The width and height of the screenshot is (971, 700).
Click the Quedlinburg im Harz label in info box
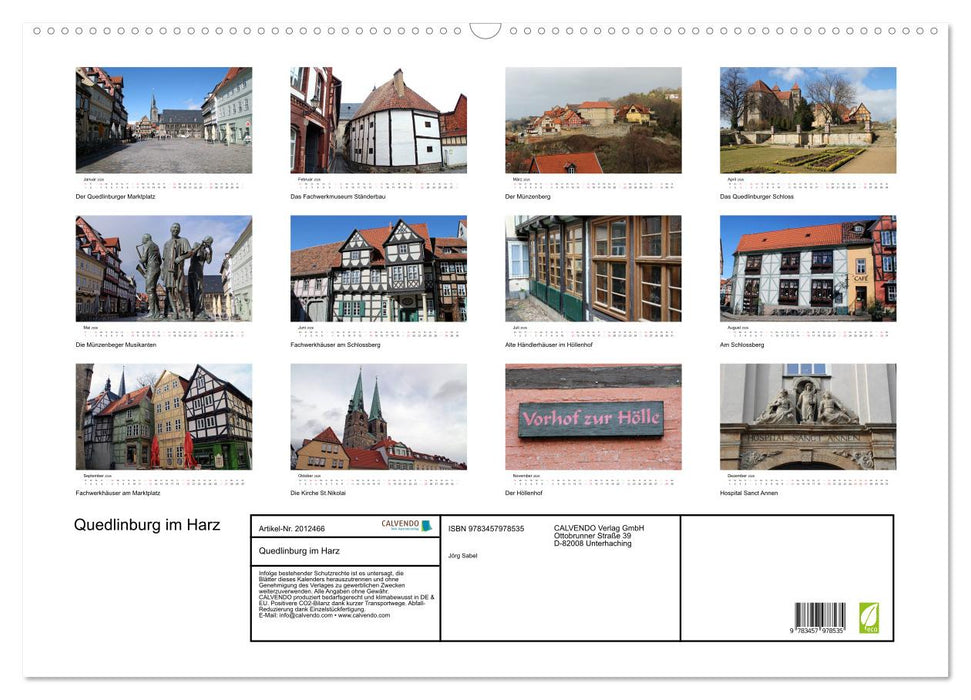coord(300,549)
